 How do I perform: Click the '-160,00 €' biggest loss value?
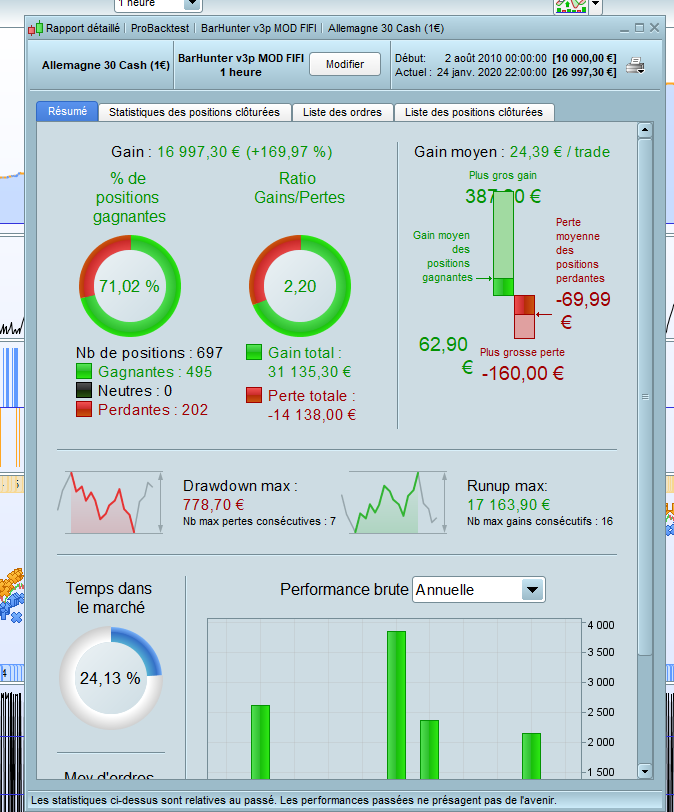522,373
